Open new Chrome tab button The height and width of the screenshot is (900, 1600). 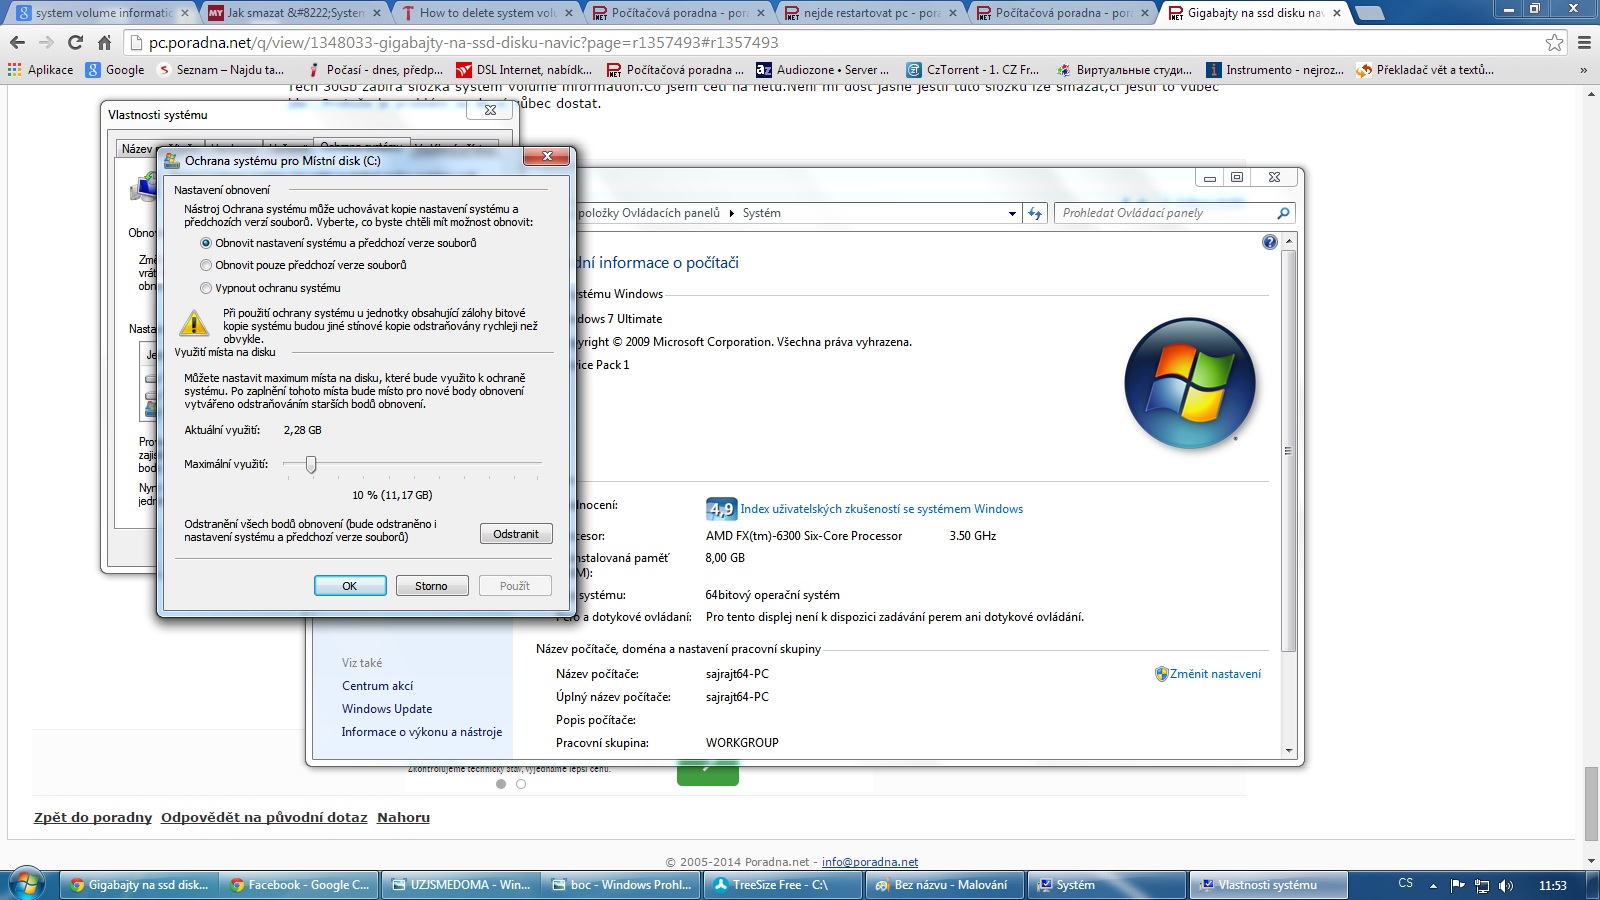(1369, 13)
